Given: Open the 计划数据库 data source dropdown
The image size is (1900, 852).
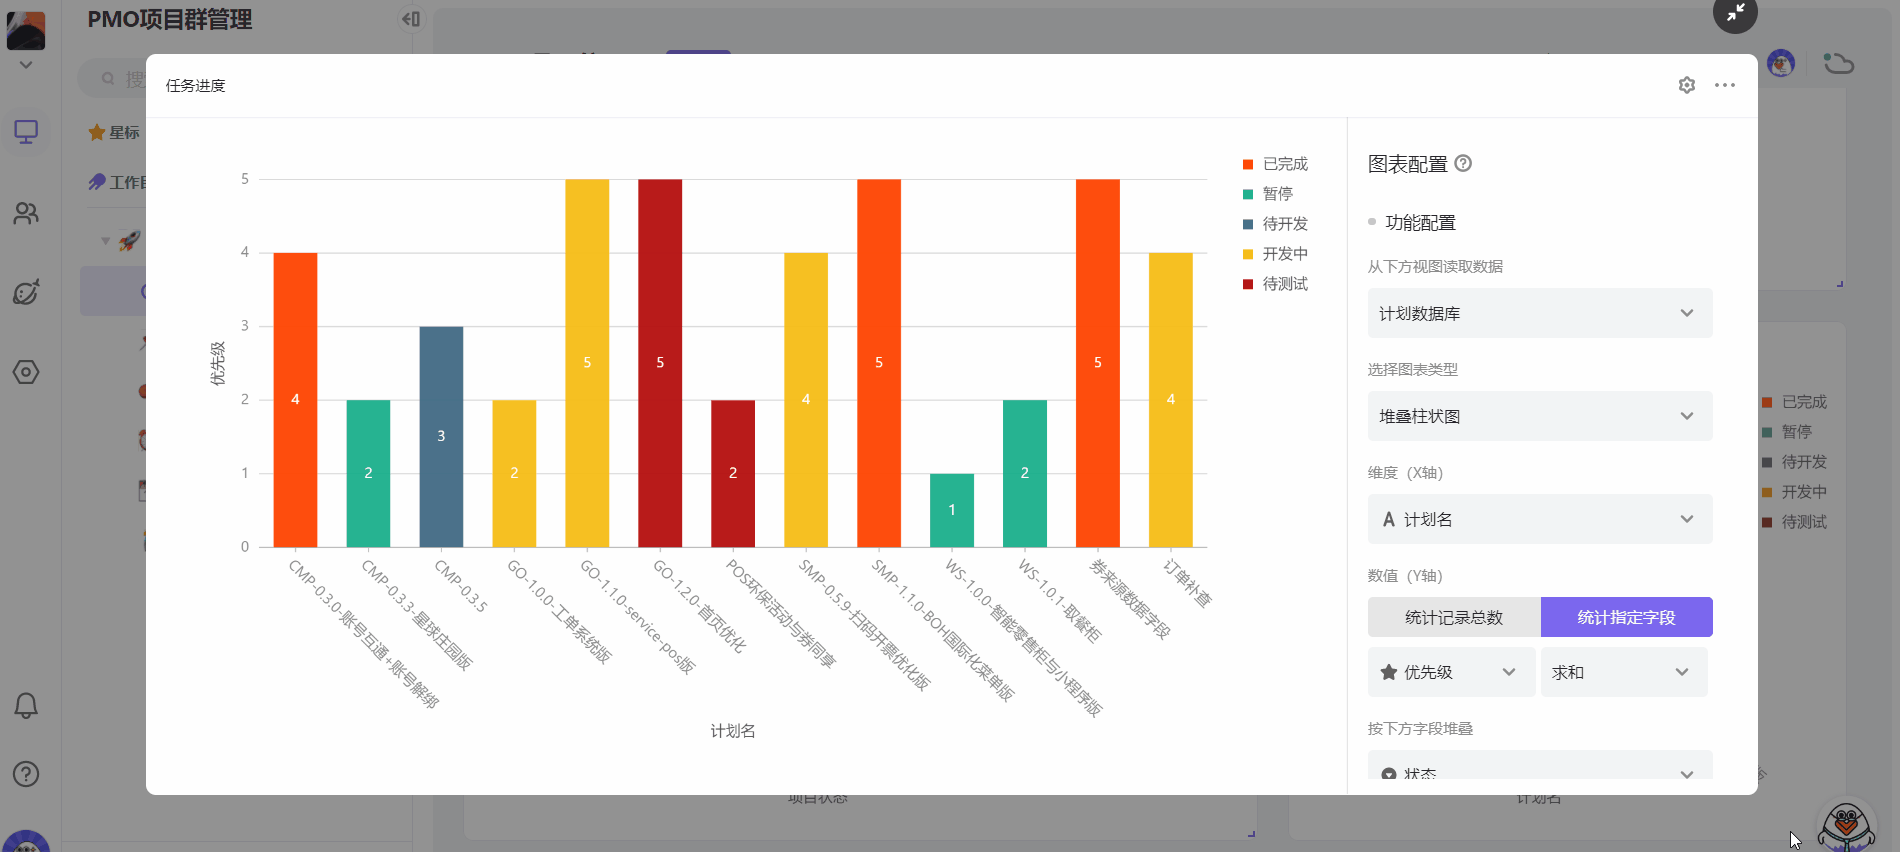Looking at the screenshot, I should (x=1539, y=313).
